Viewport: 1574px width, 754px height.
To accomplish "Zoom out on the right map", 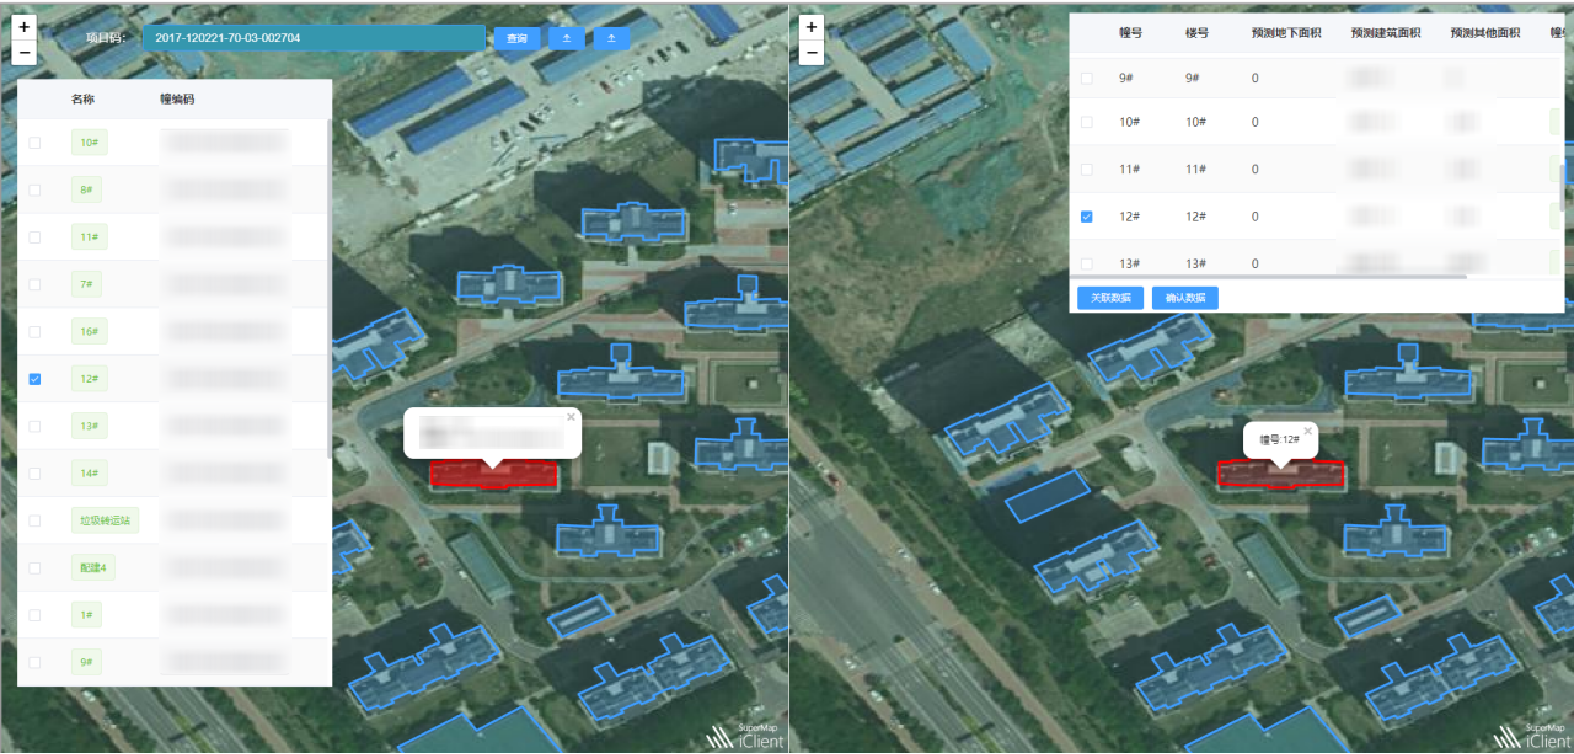I will point(811,52).
